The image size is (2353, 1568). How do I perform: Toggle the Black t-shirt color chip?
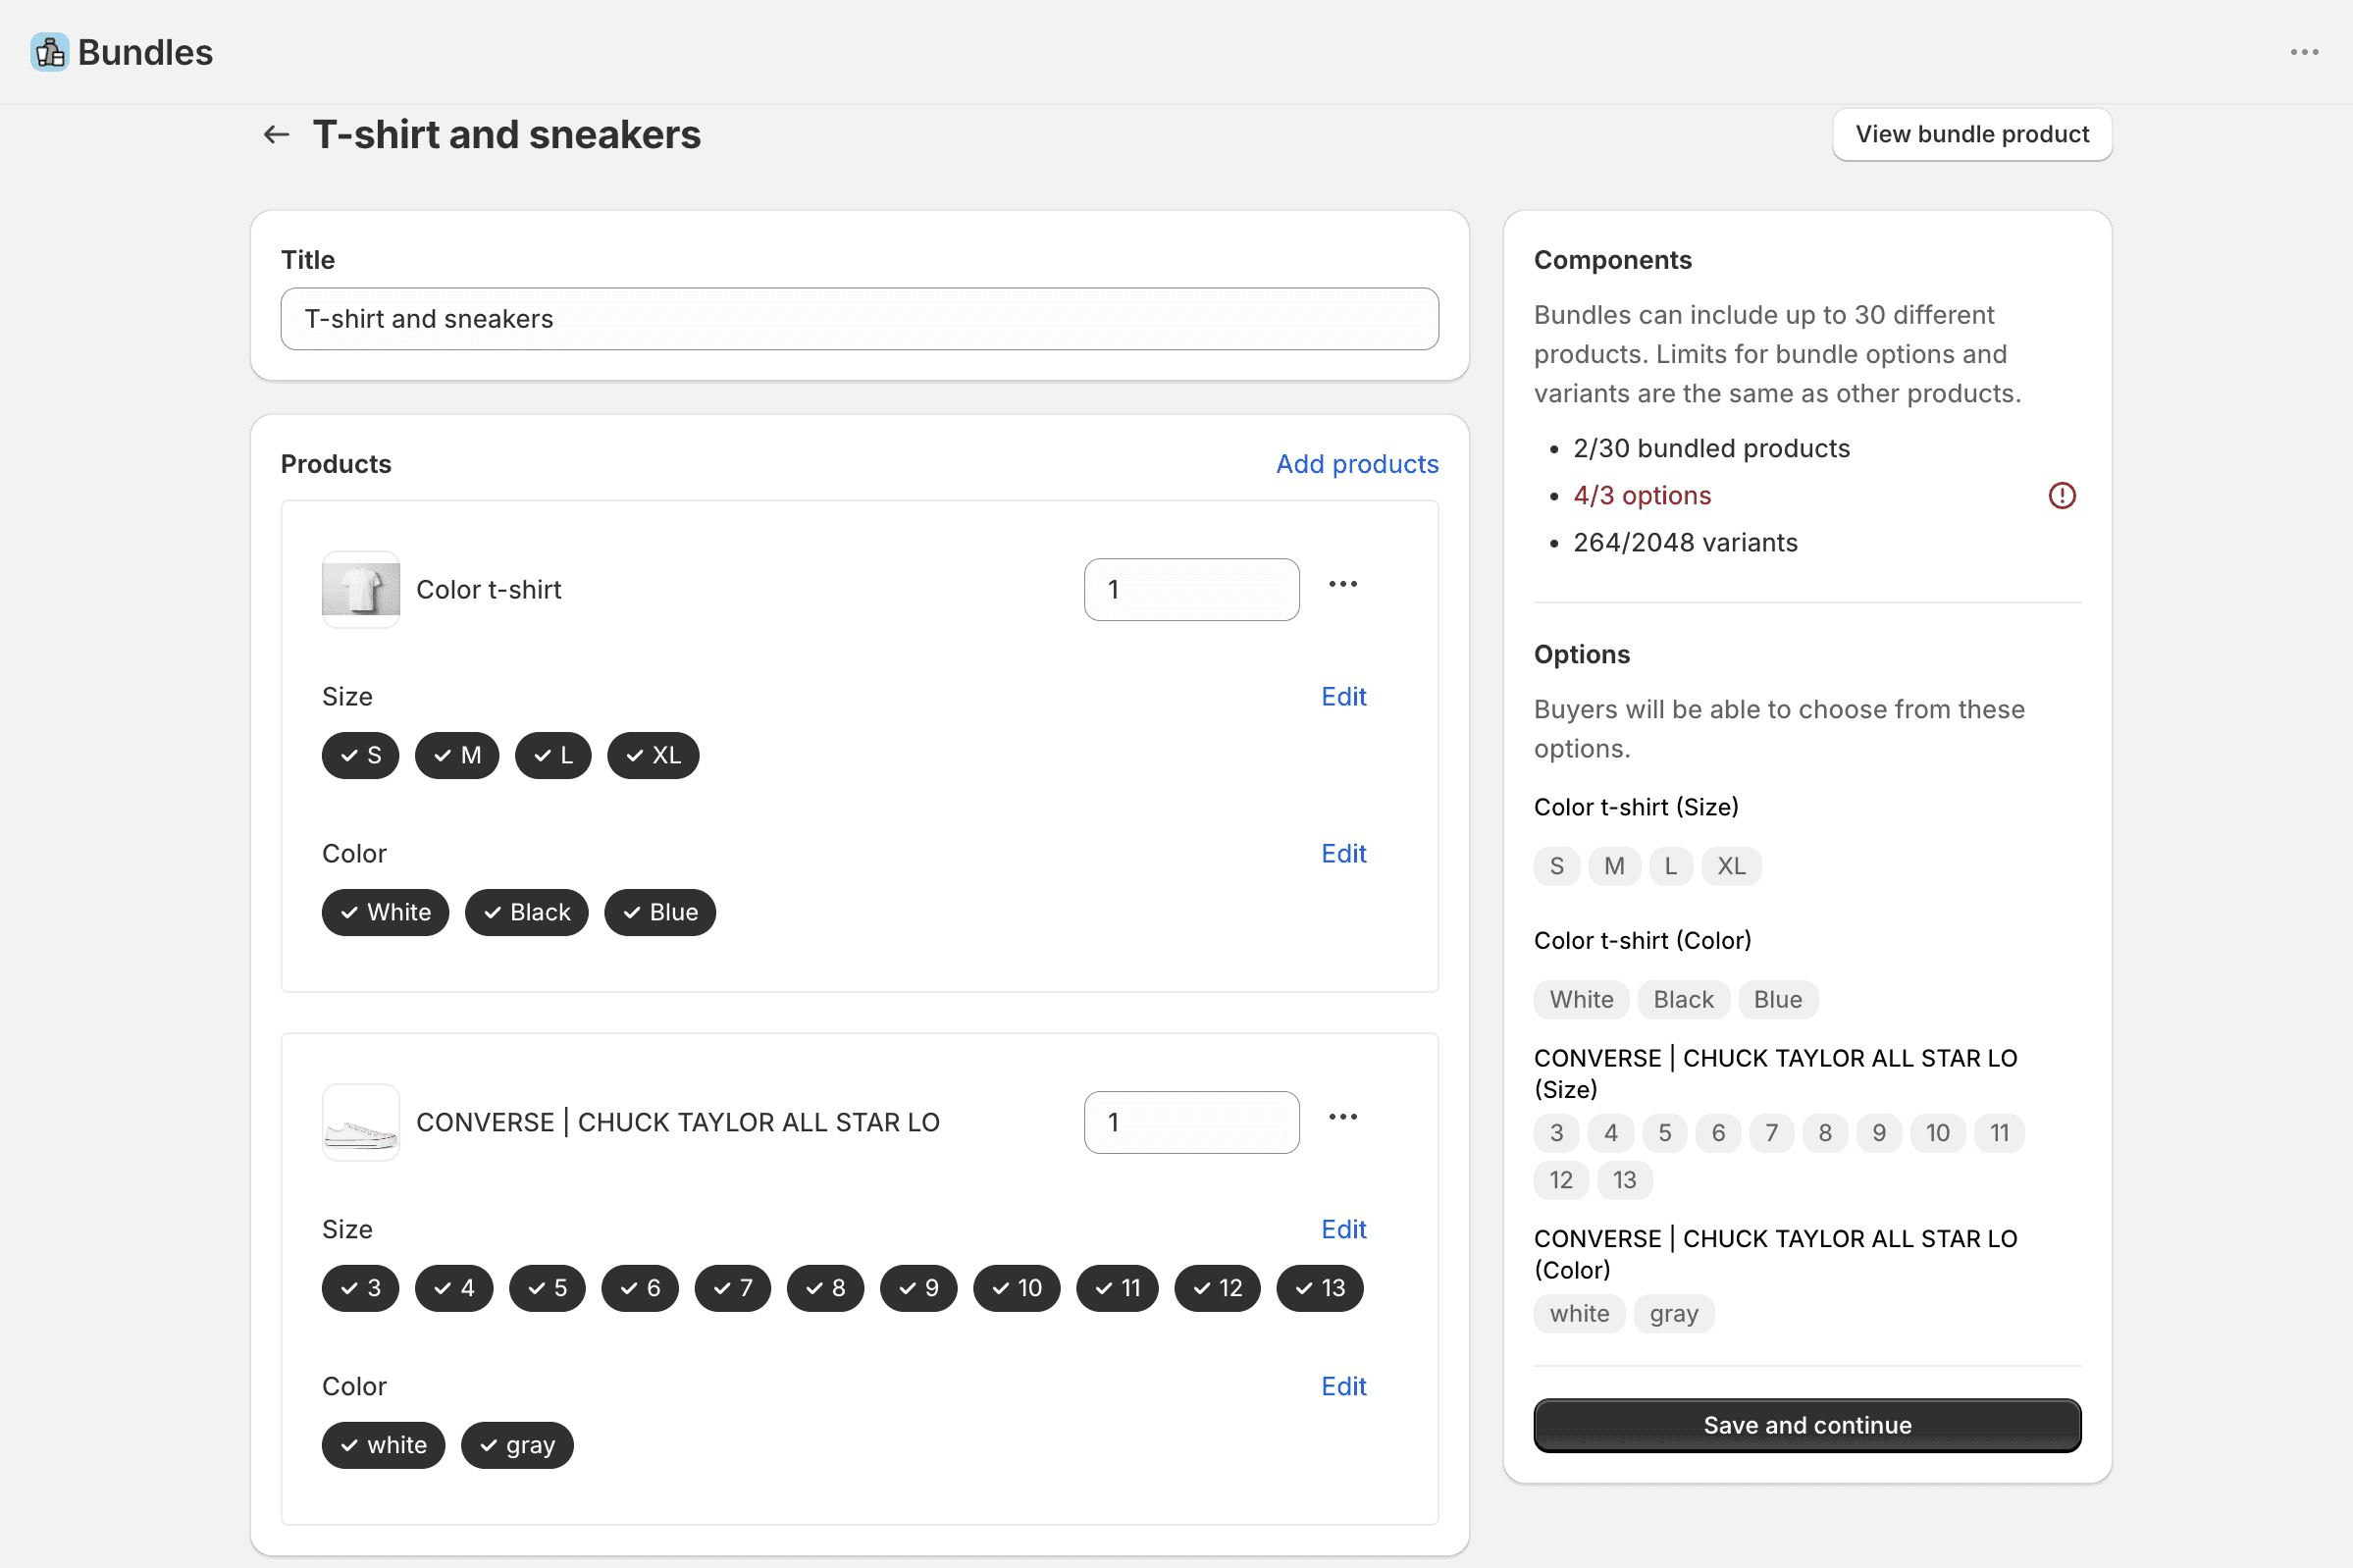pyautogui.click(x=526, y=912)
